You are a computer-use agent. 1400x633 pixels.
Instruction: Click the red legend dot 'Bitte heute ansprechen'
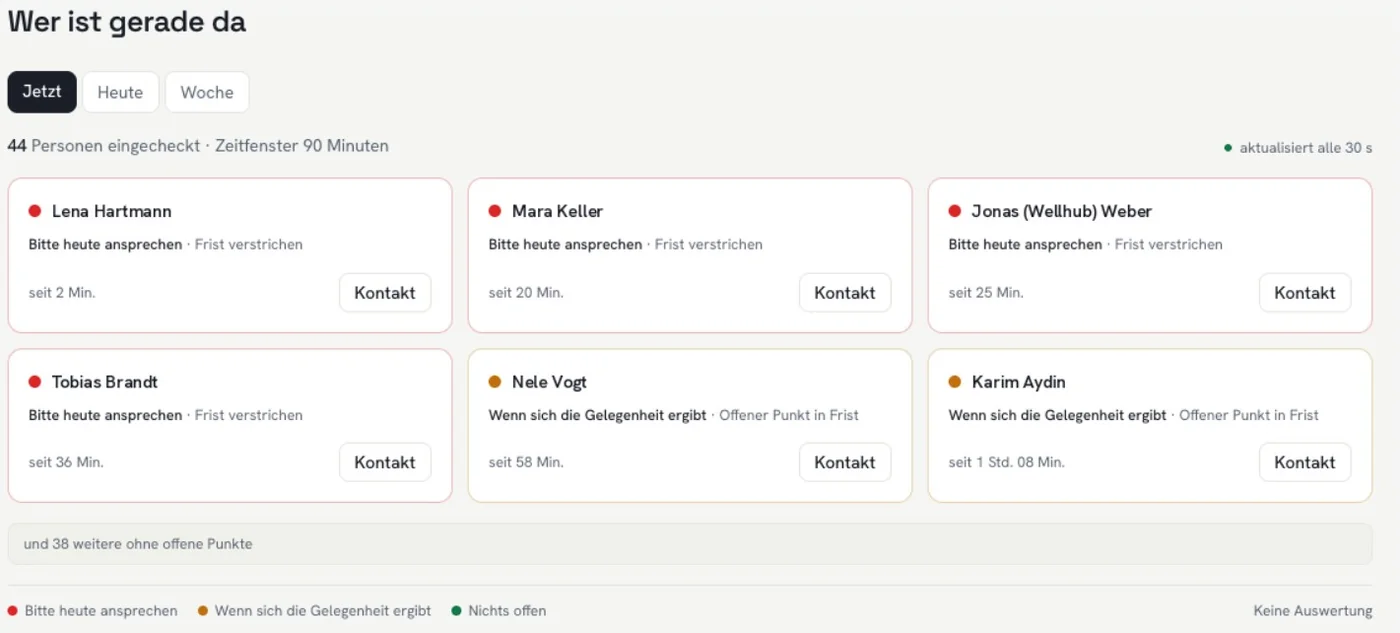[x=13, y=611]
